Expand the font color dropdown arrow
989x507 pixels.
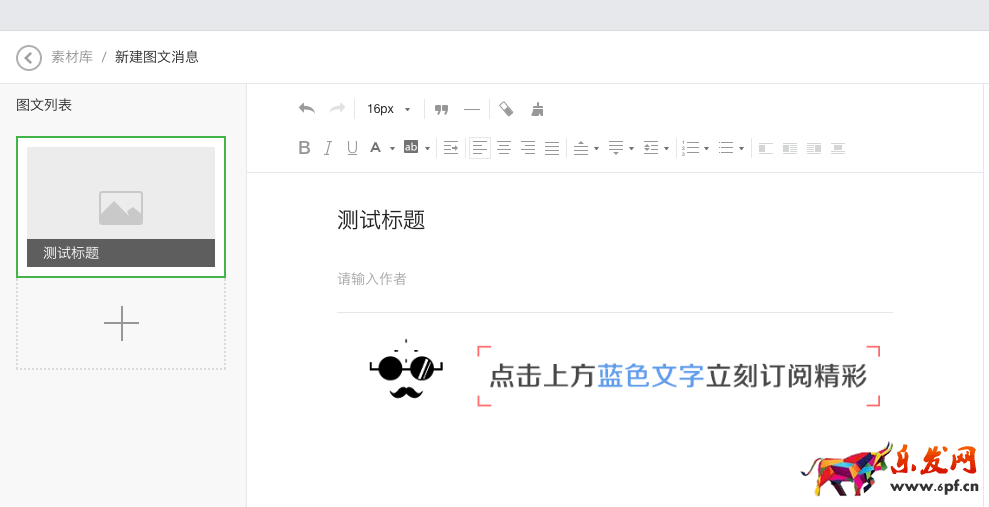coord(392,149)
